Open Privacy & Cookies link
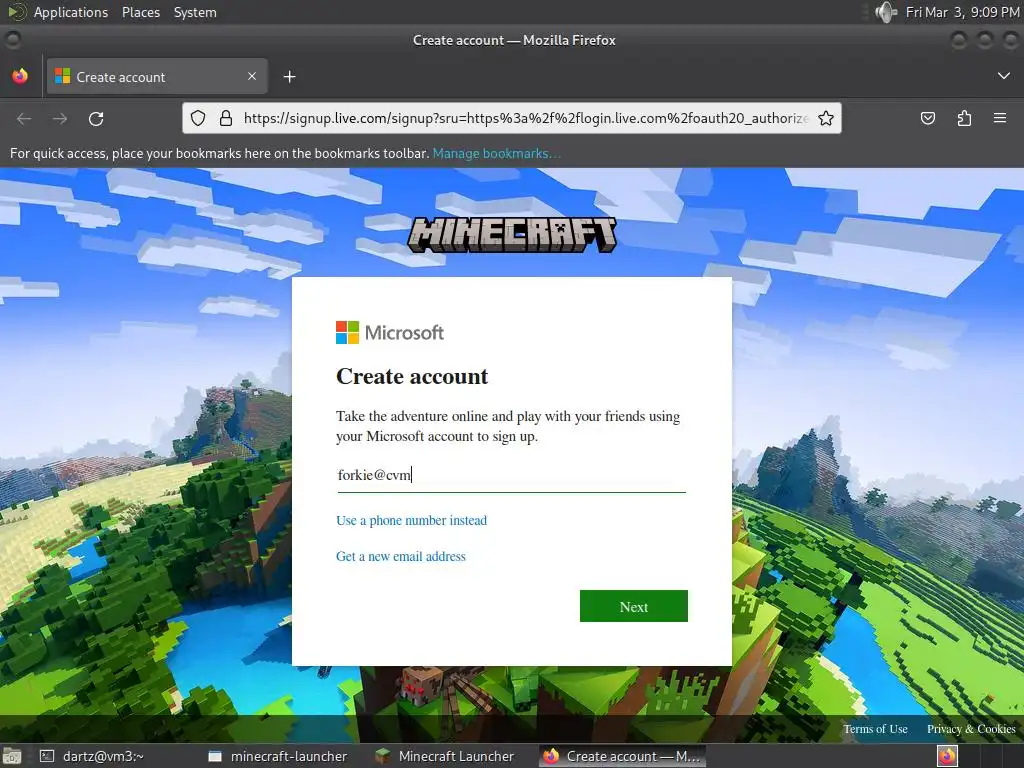The height and width of the screenshot is (768, 1024). pos(971,729)
